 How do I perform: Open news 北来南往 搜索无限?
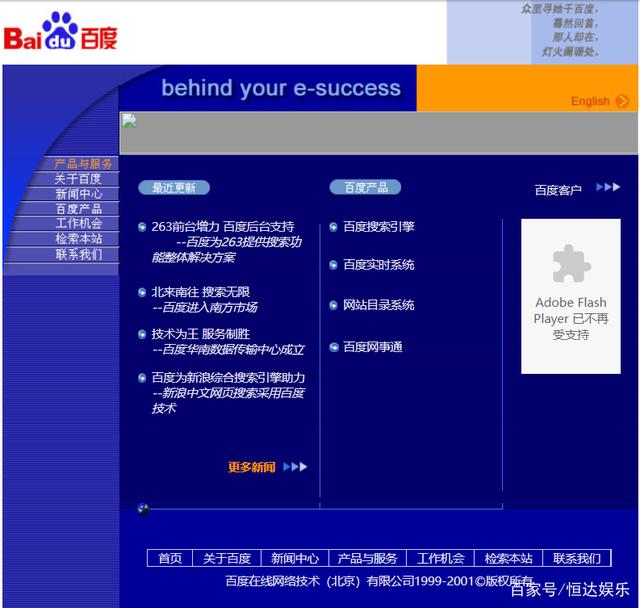(x=201, y=292)
